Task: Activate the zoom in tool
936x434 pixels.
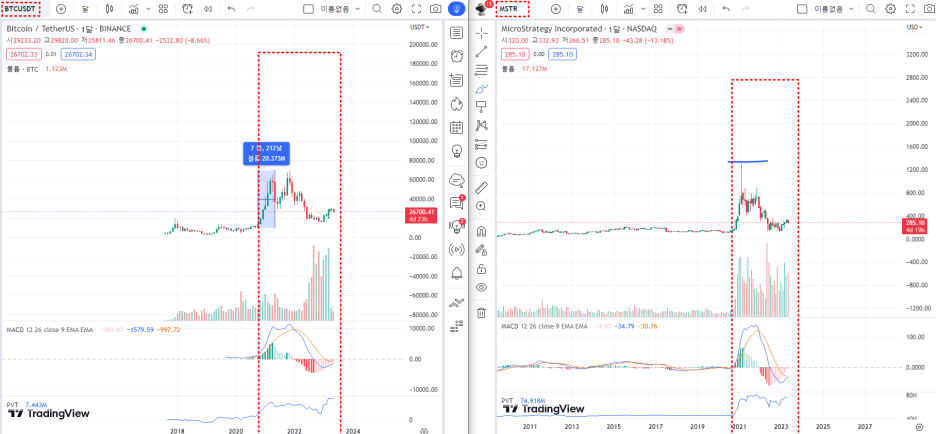Action: coord(481,206)
